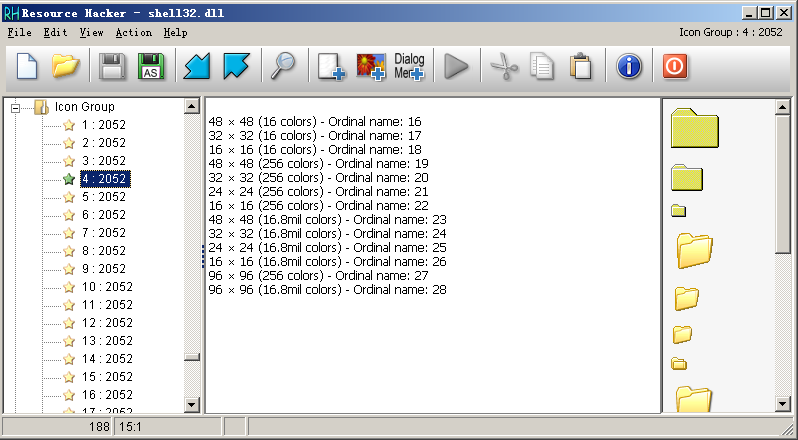This screenshot has width=798, height=440.
Task: Click the green star beside 4 : 2052
Action: [69, 179]
